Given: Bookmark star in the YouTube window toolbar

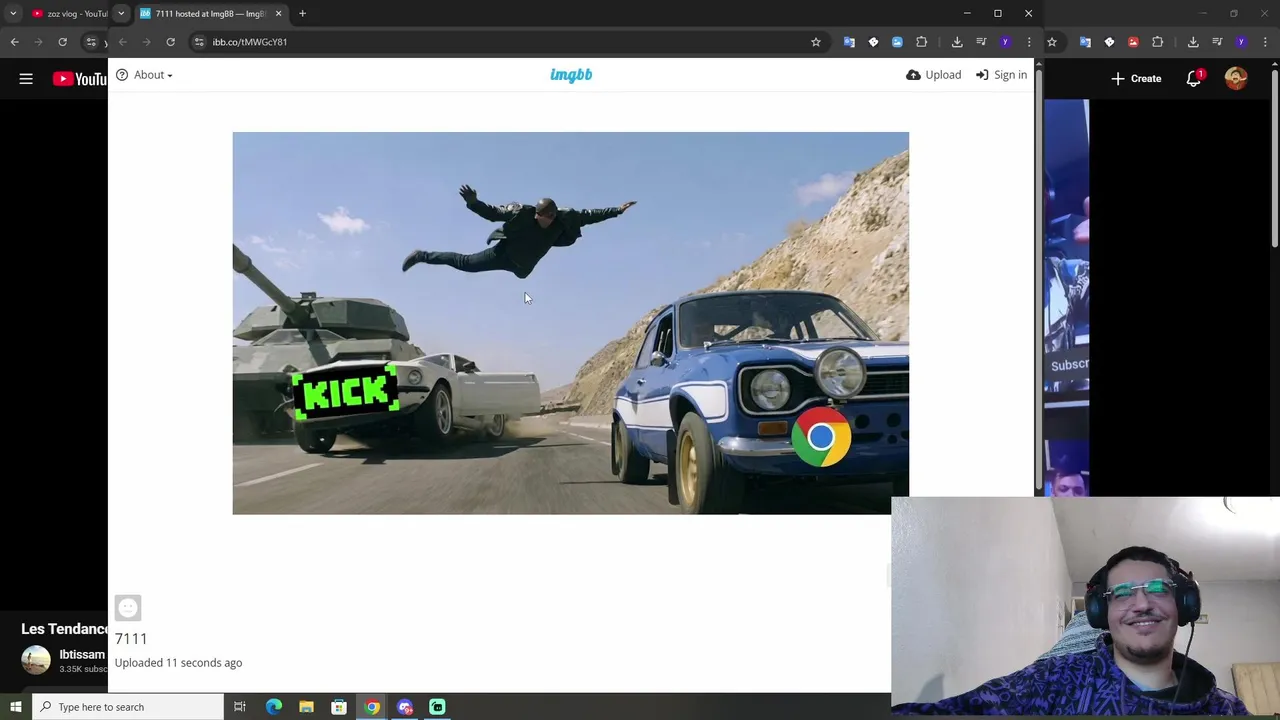Looking at the screenshot, I should point(1052,42).
